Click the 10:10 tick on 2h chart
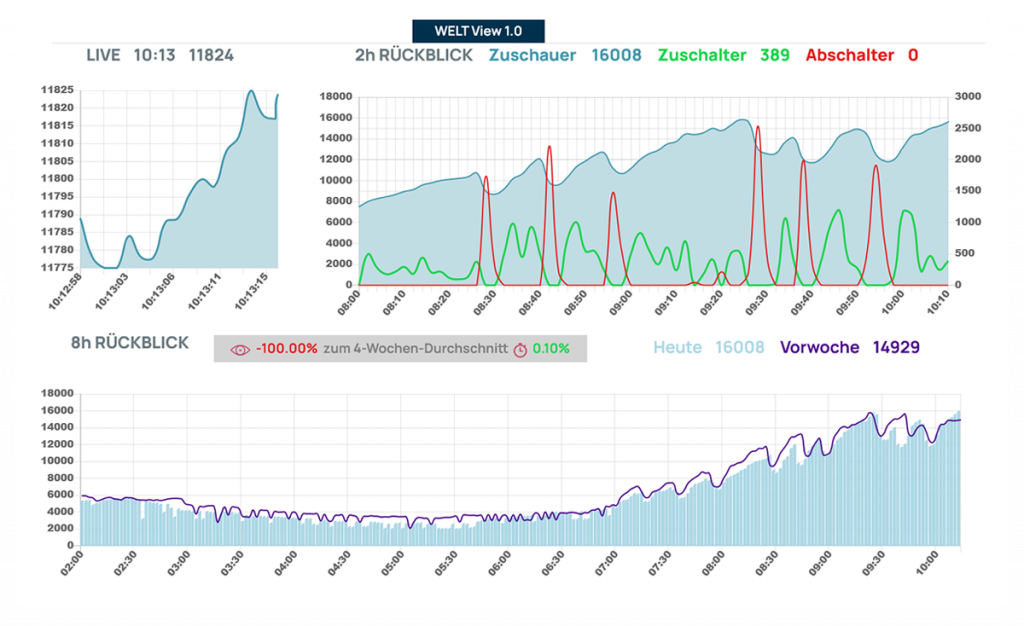1024x626 pixels. pyautogui.click(x=938, y=303)
